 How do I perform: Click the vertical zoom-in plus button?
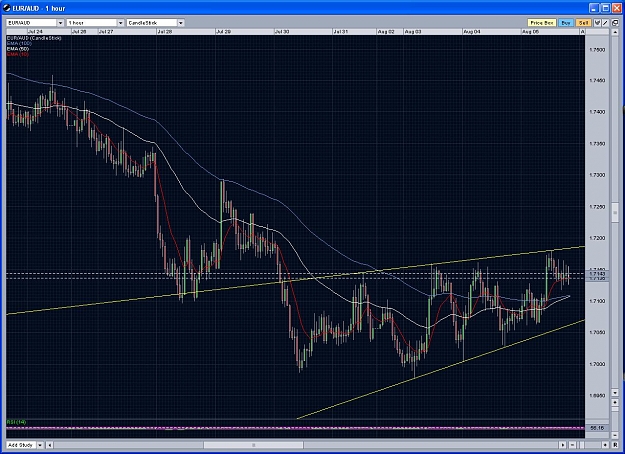pos(615,403)
